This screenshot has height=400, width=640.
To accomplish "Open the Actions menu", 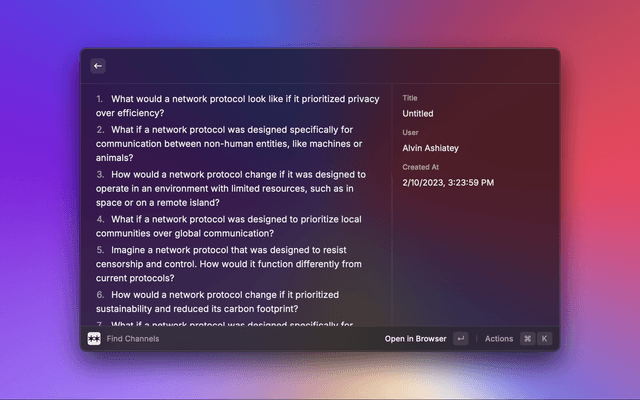I will pyautogui.click(x=498, y=339).
